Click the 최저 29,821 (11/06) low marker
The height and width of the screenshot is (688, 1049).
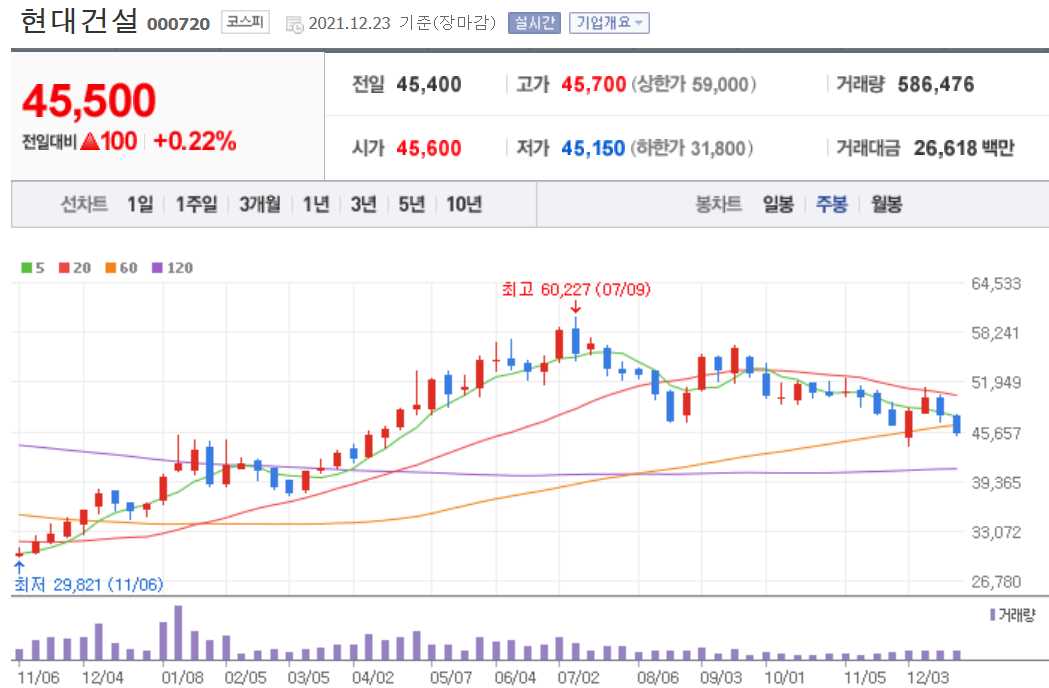coord(88,584)
